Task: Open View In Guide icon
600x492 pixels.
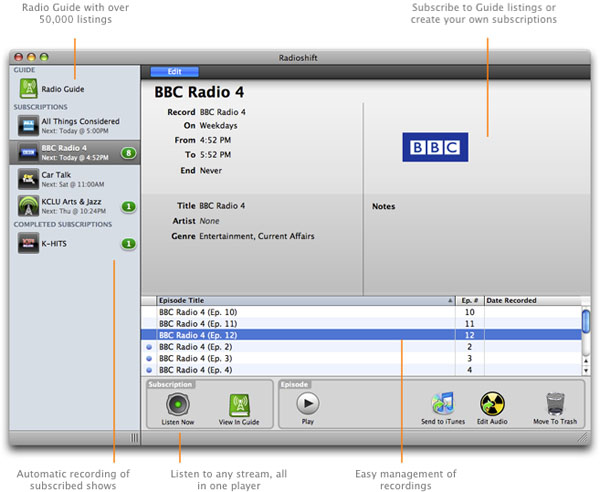Action: 239,403
